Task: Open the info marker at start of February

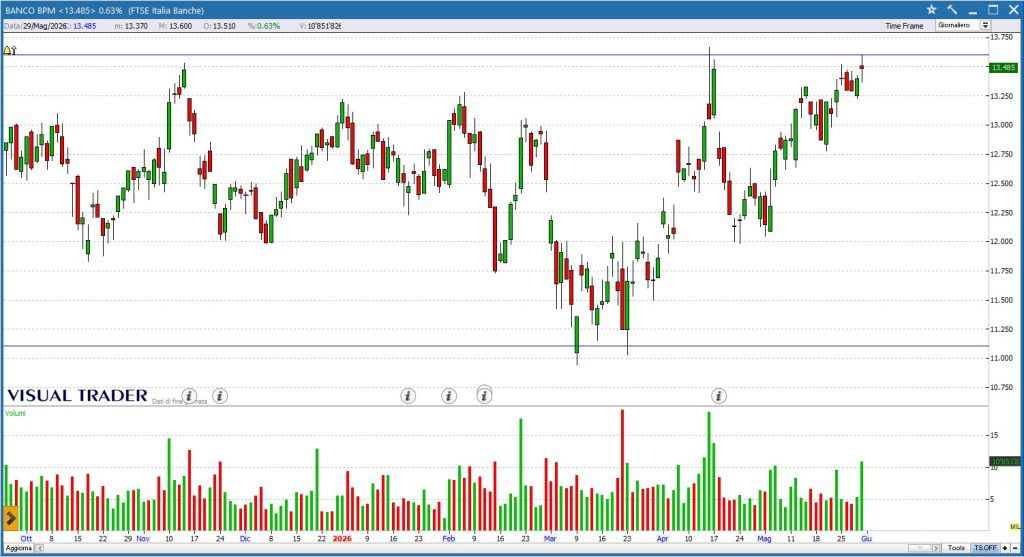Action: tap(449, 396)
